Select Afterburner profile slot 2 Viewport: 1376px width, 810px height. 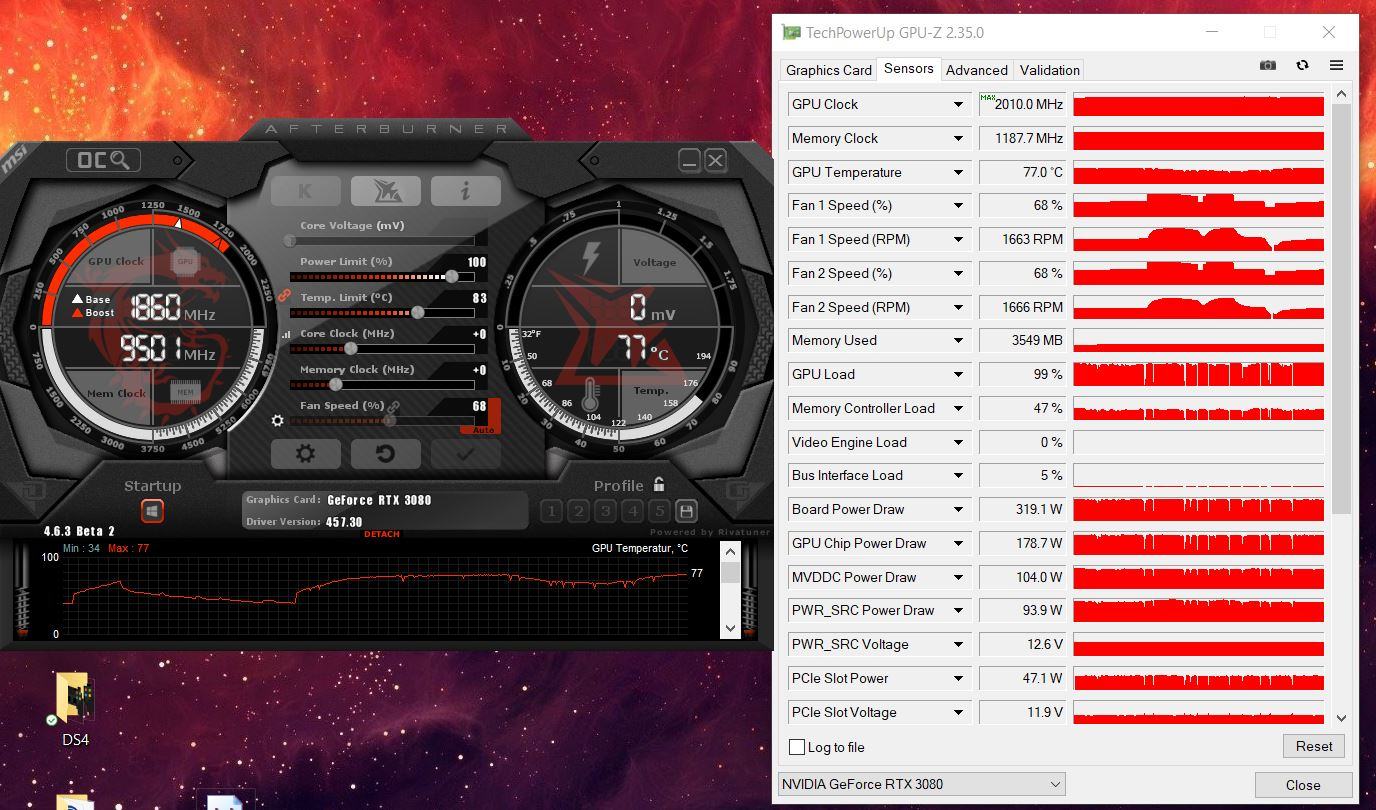coord(578,511)
